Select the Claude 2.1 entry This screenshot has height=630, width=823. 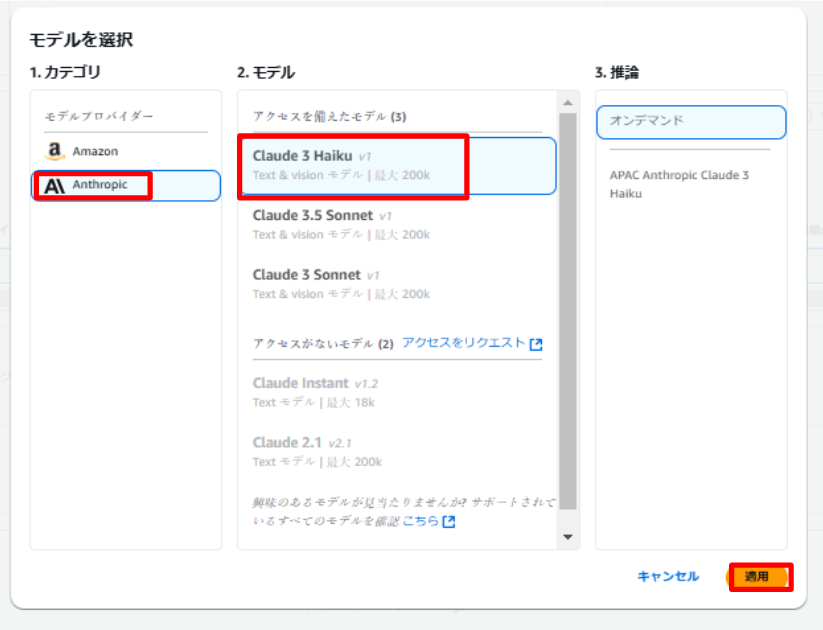click(x=398, y=452)
